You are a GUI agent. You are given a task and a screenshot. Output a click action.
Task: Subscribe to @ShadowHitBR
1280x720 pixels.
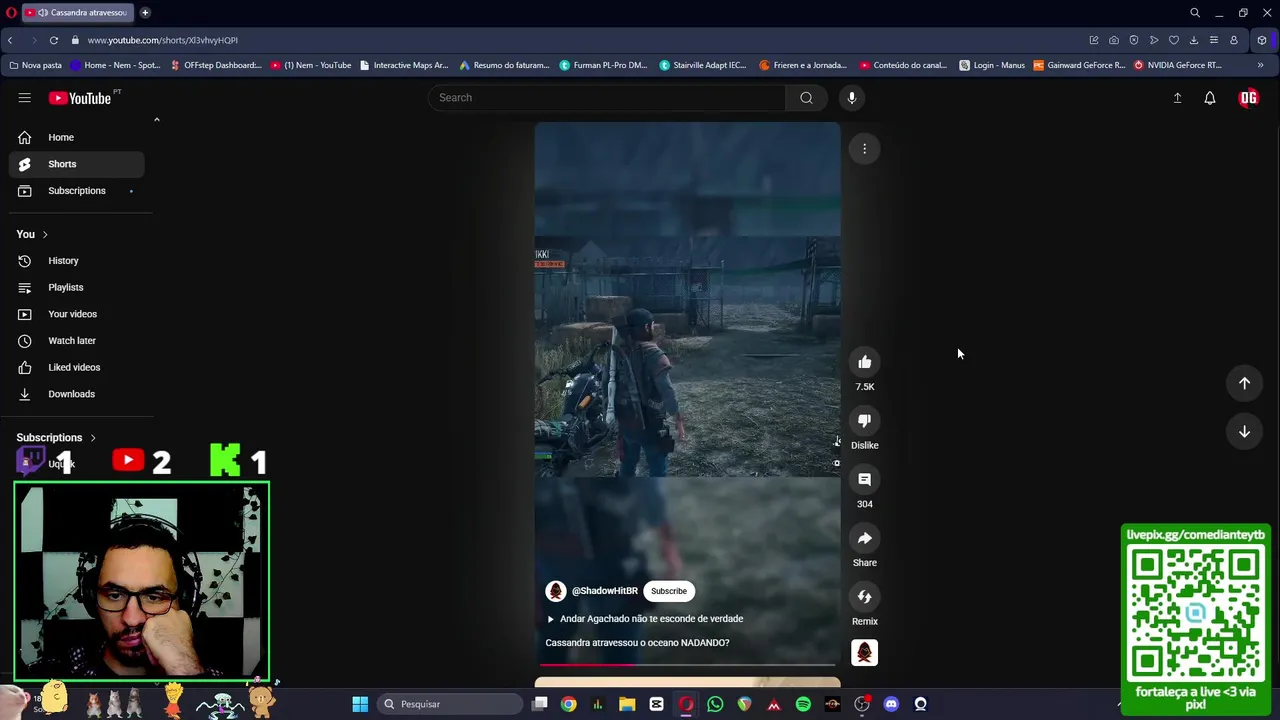click(669, 591)
